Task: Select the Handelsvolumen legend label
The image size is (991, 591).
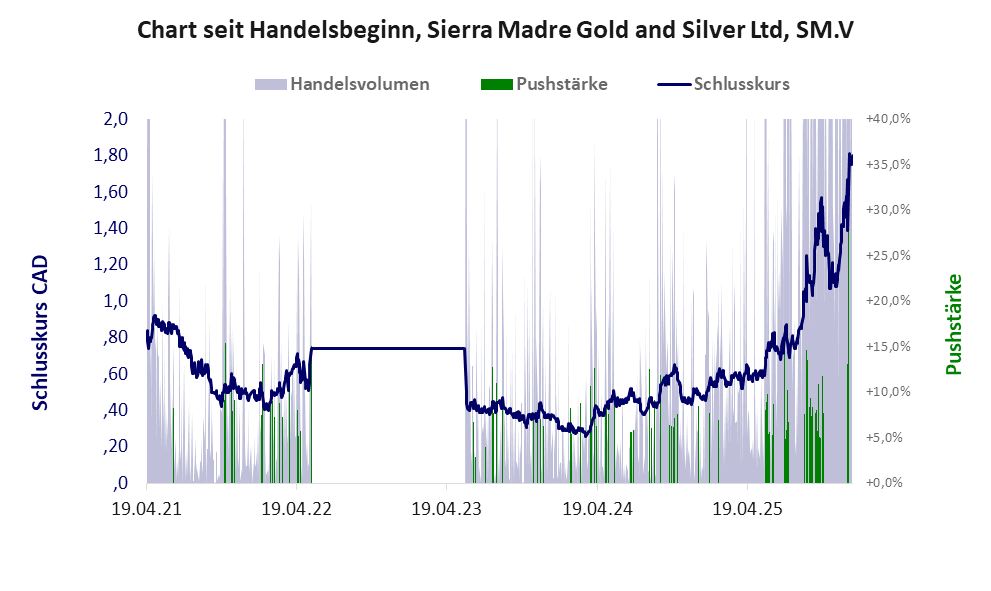Action: [359, 84]
